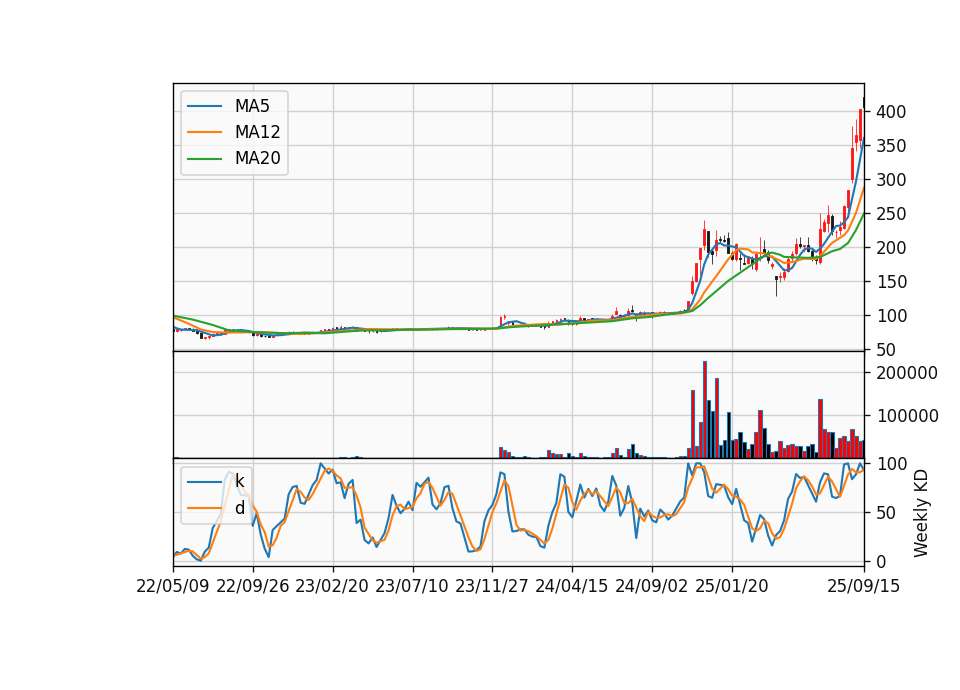This screenshot has width=960, height=690.
Task: Click the 350 price axis label
Action: click(891, 146)
